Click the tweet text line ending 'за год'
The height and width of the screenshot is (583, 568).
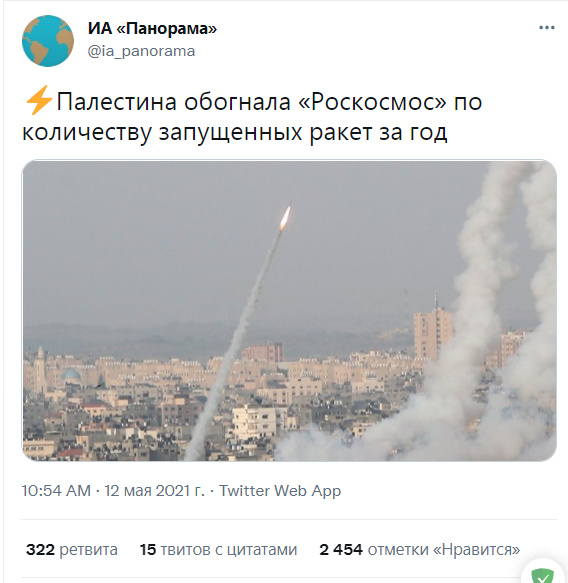(x=235, y=132)
